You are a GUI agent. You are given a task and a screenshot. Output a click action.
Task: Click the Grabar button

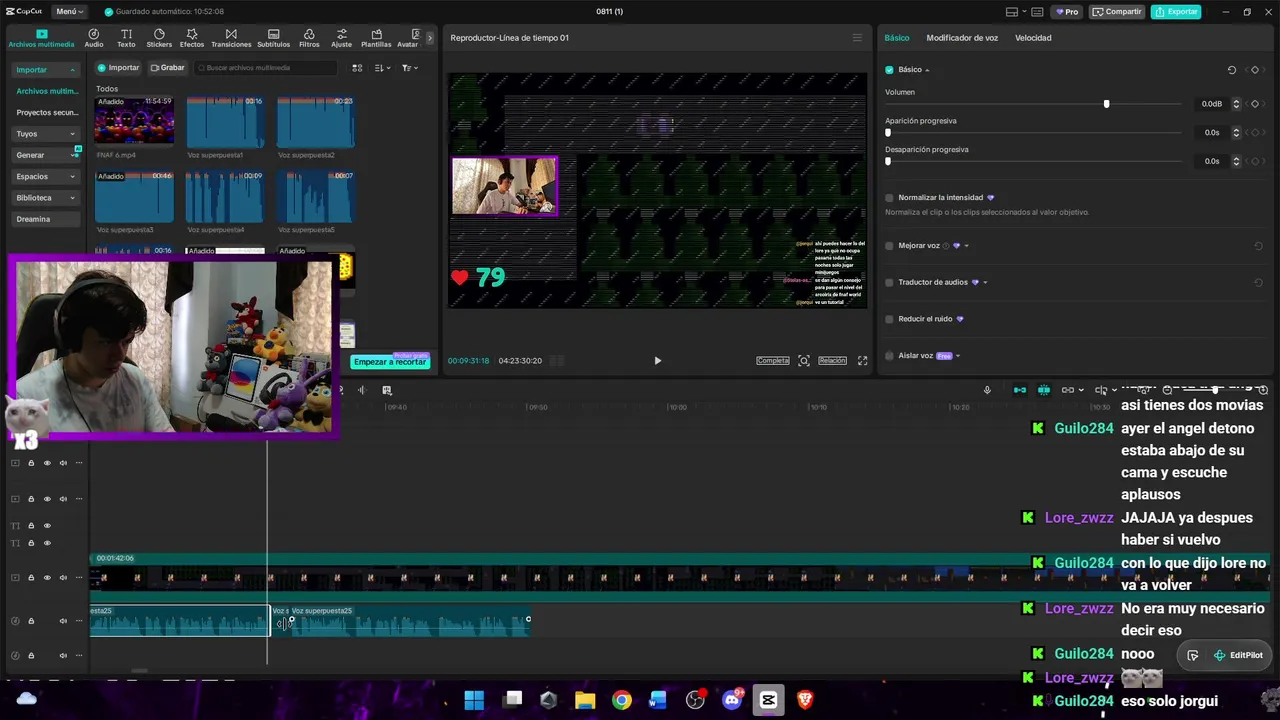click(168, 68)
